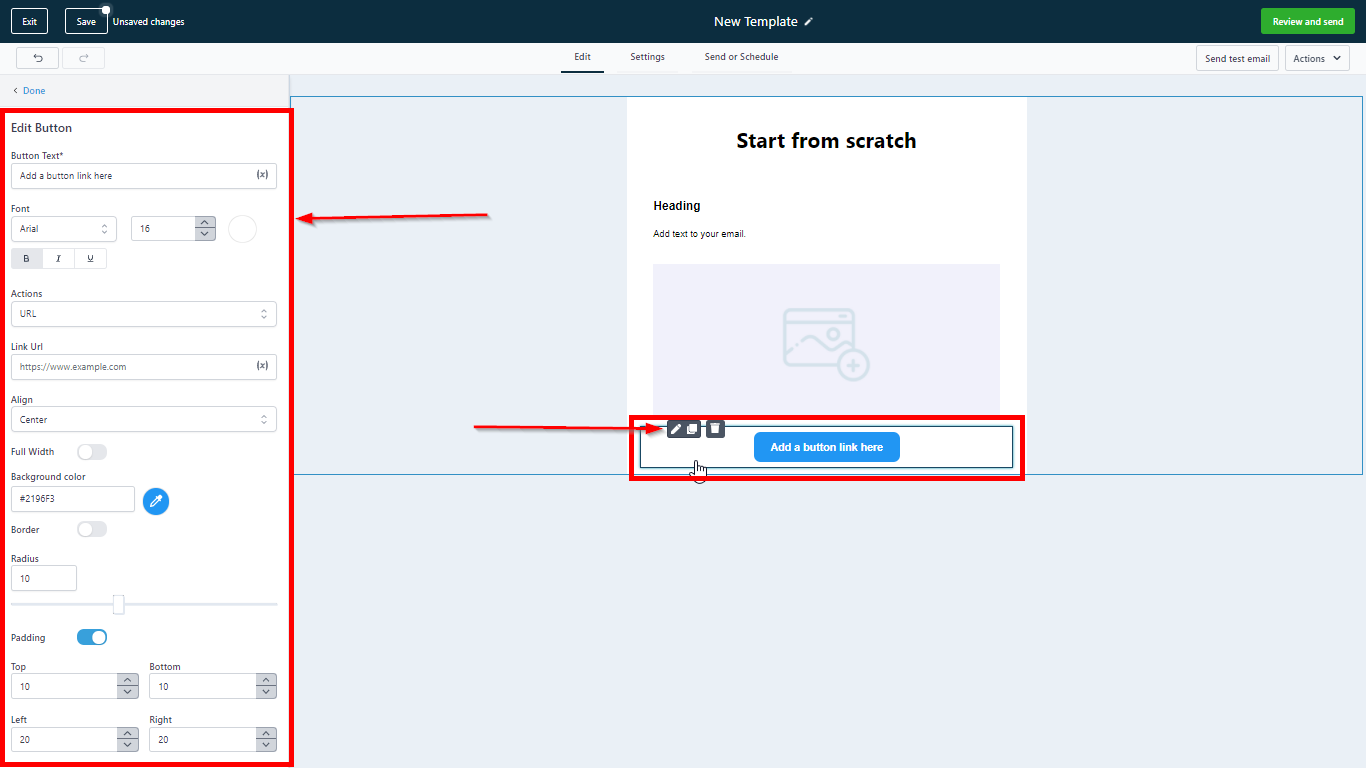Open the Arial font family dropdown
The height and width of the screenshot is (768, 1366).
pos(64,229)
